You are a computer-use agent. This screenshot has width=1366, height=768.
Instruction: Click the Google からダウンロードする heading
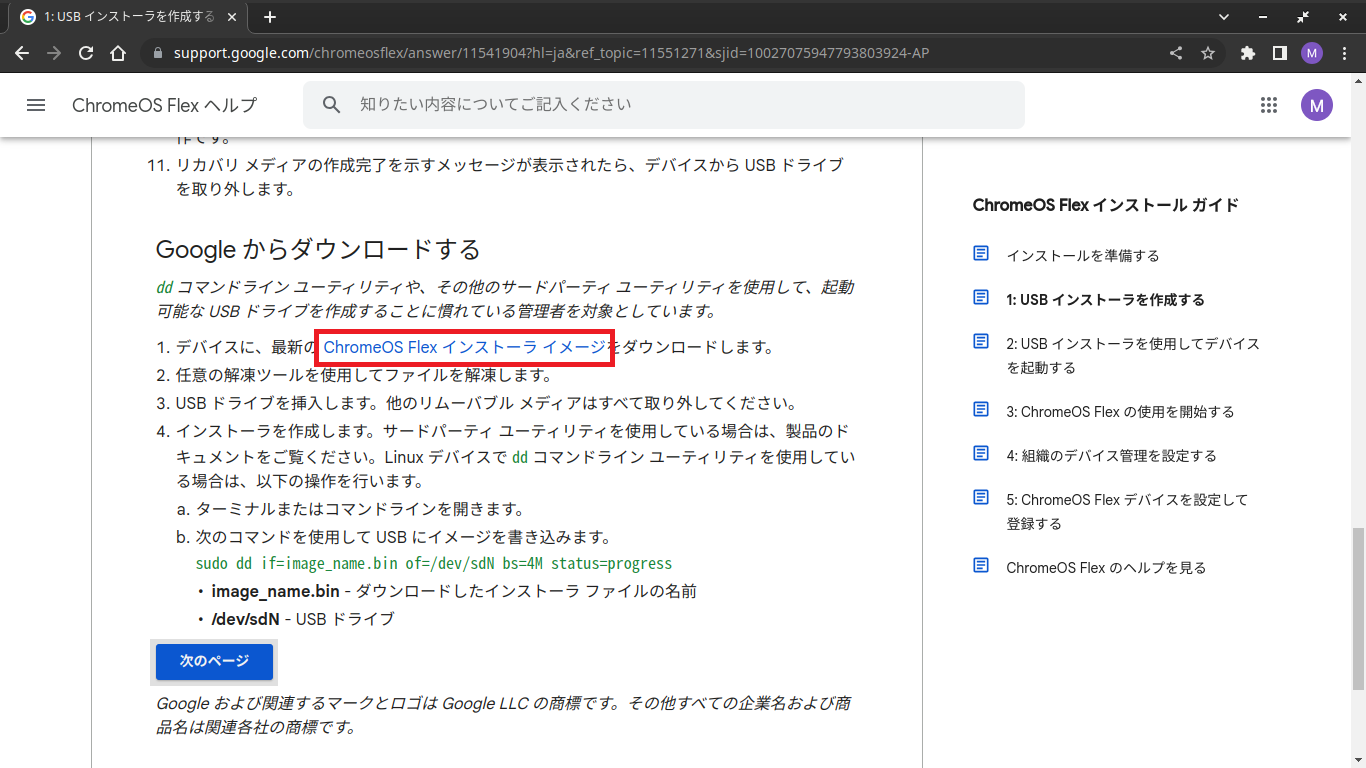(318, 249)
